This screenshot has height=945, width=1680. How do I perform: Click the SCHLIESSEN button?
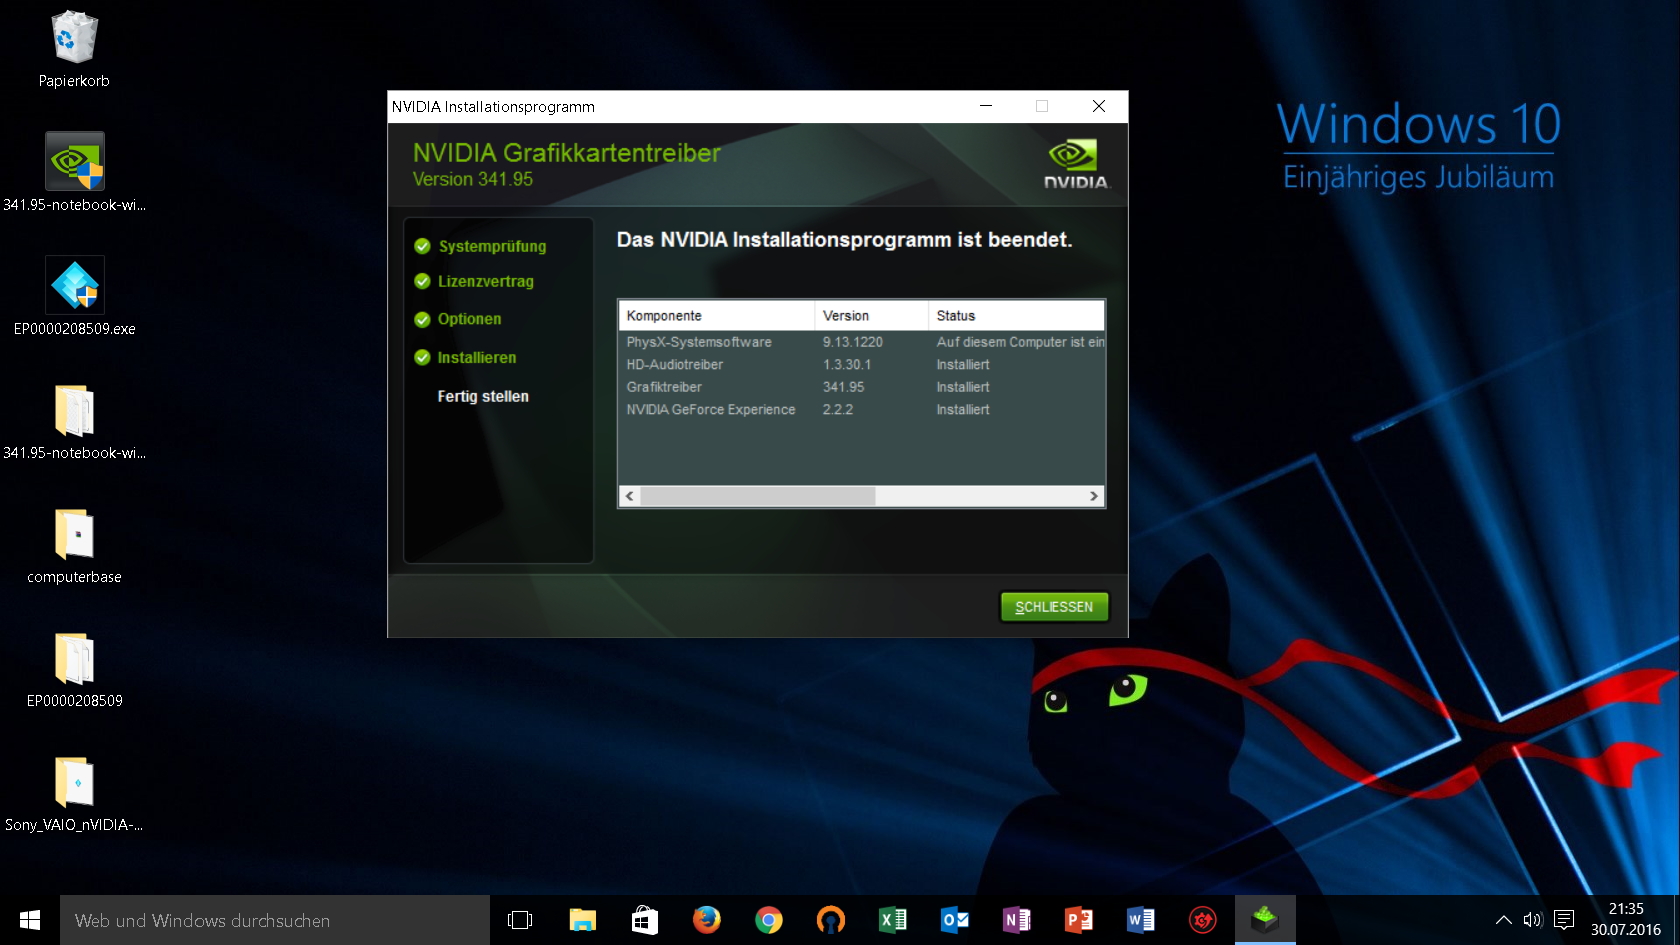point(1054,607)
